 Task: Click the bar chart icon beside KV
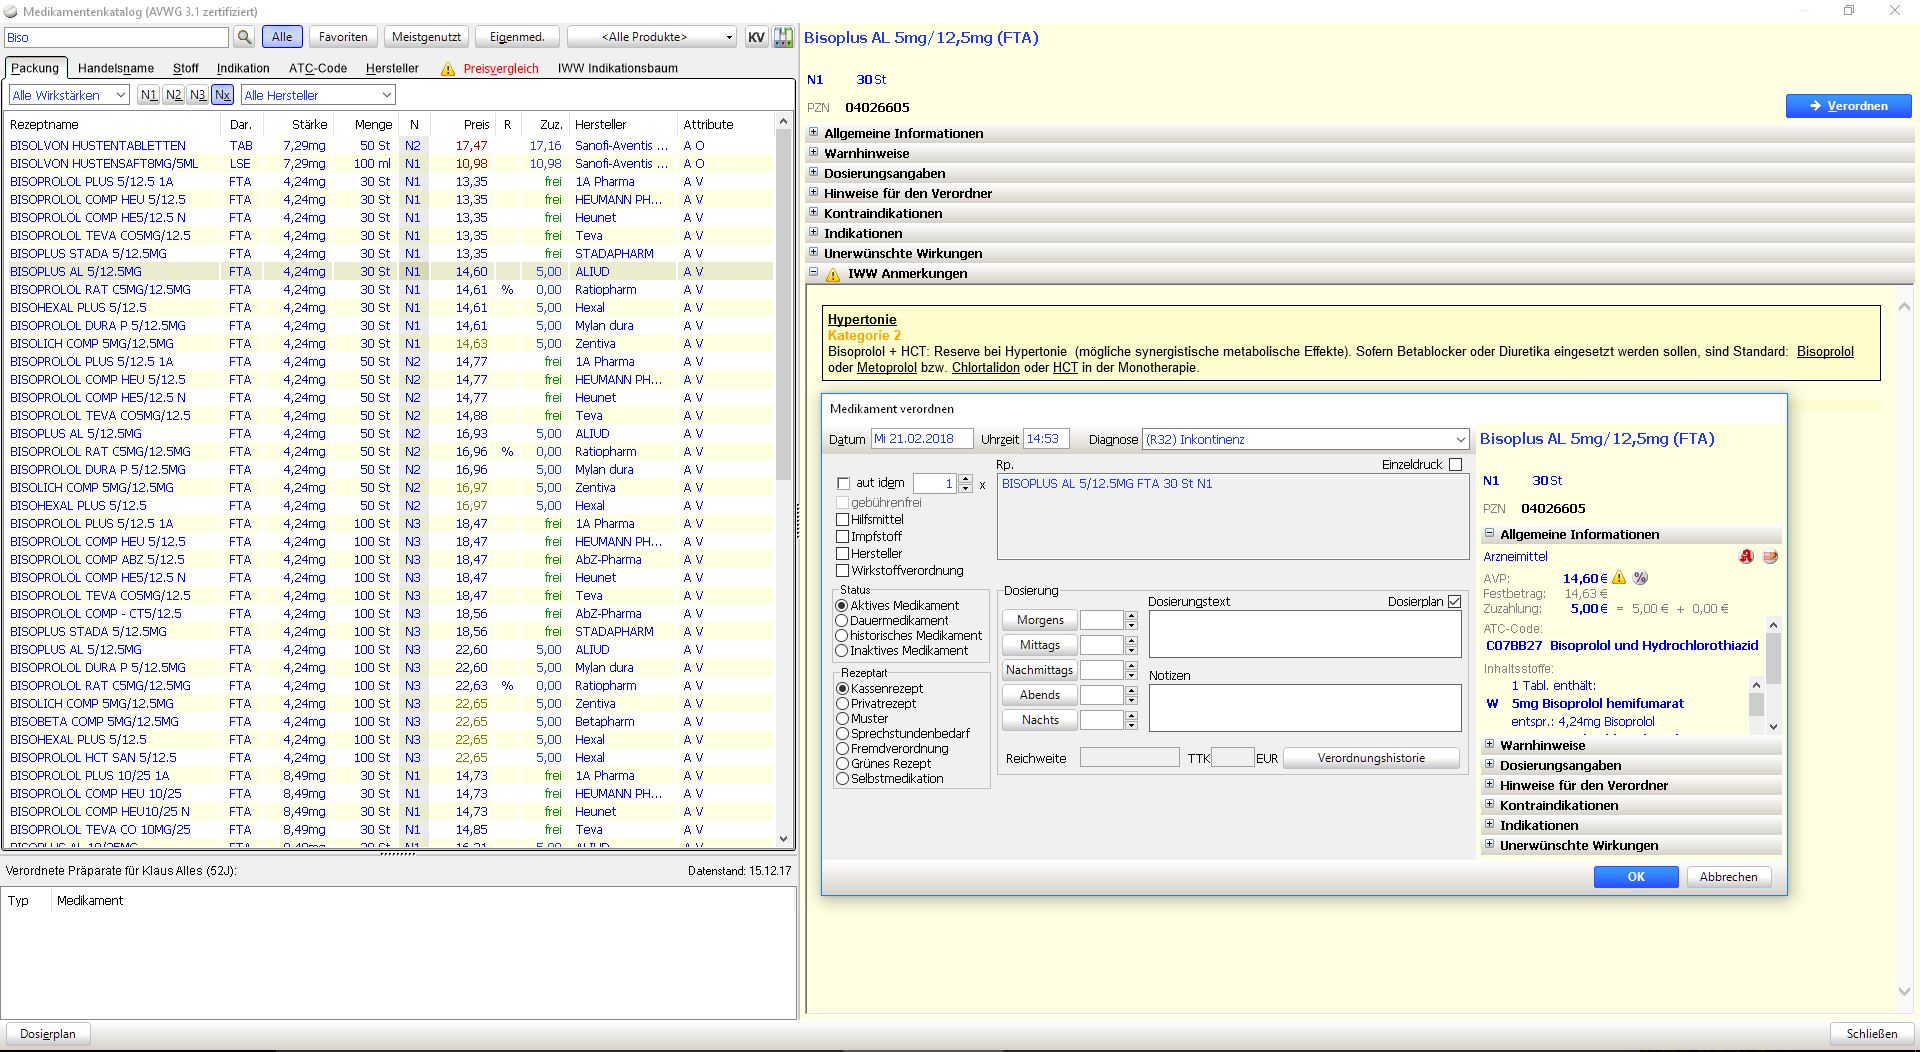pyautogui.click(x=783, y=37)
